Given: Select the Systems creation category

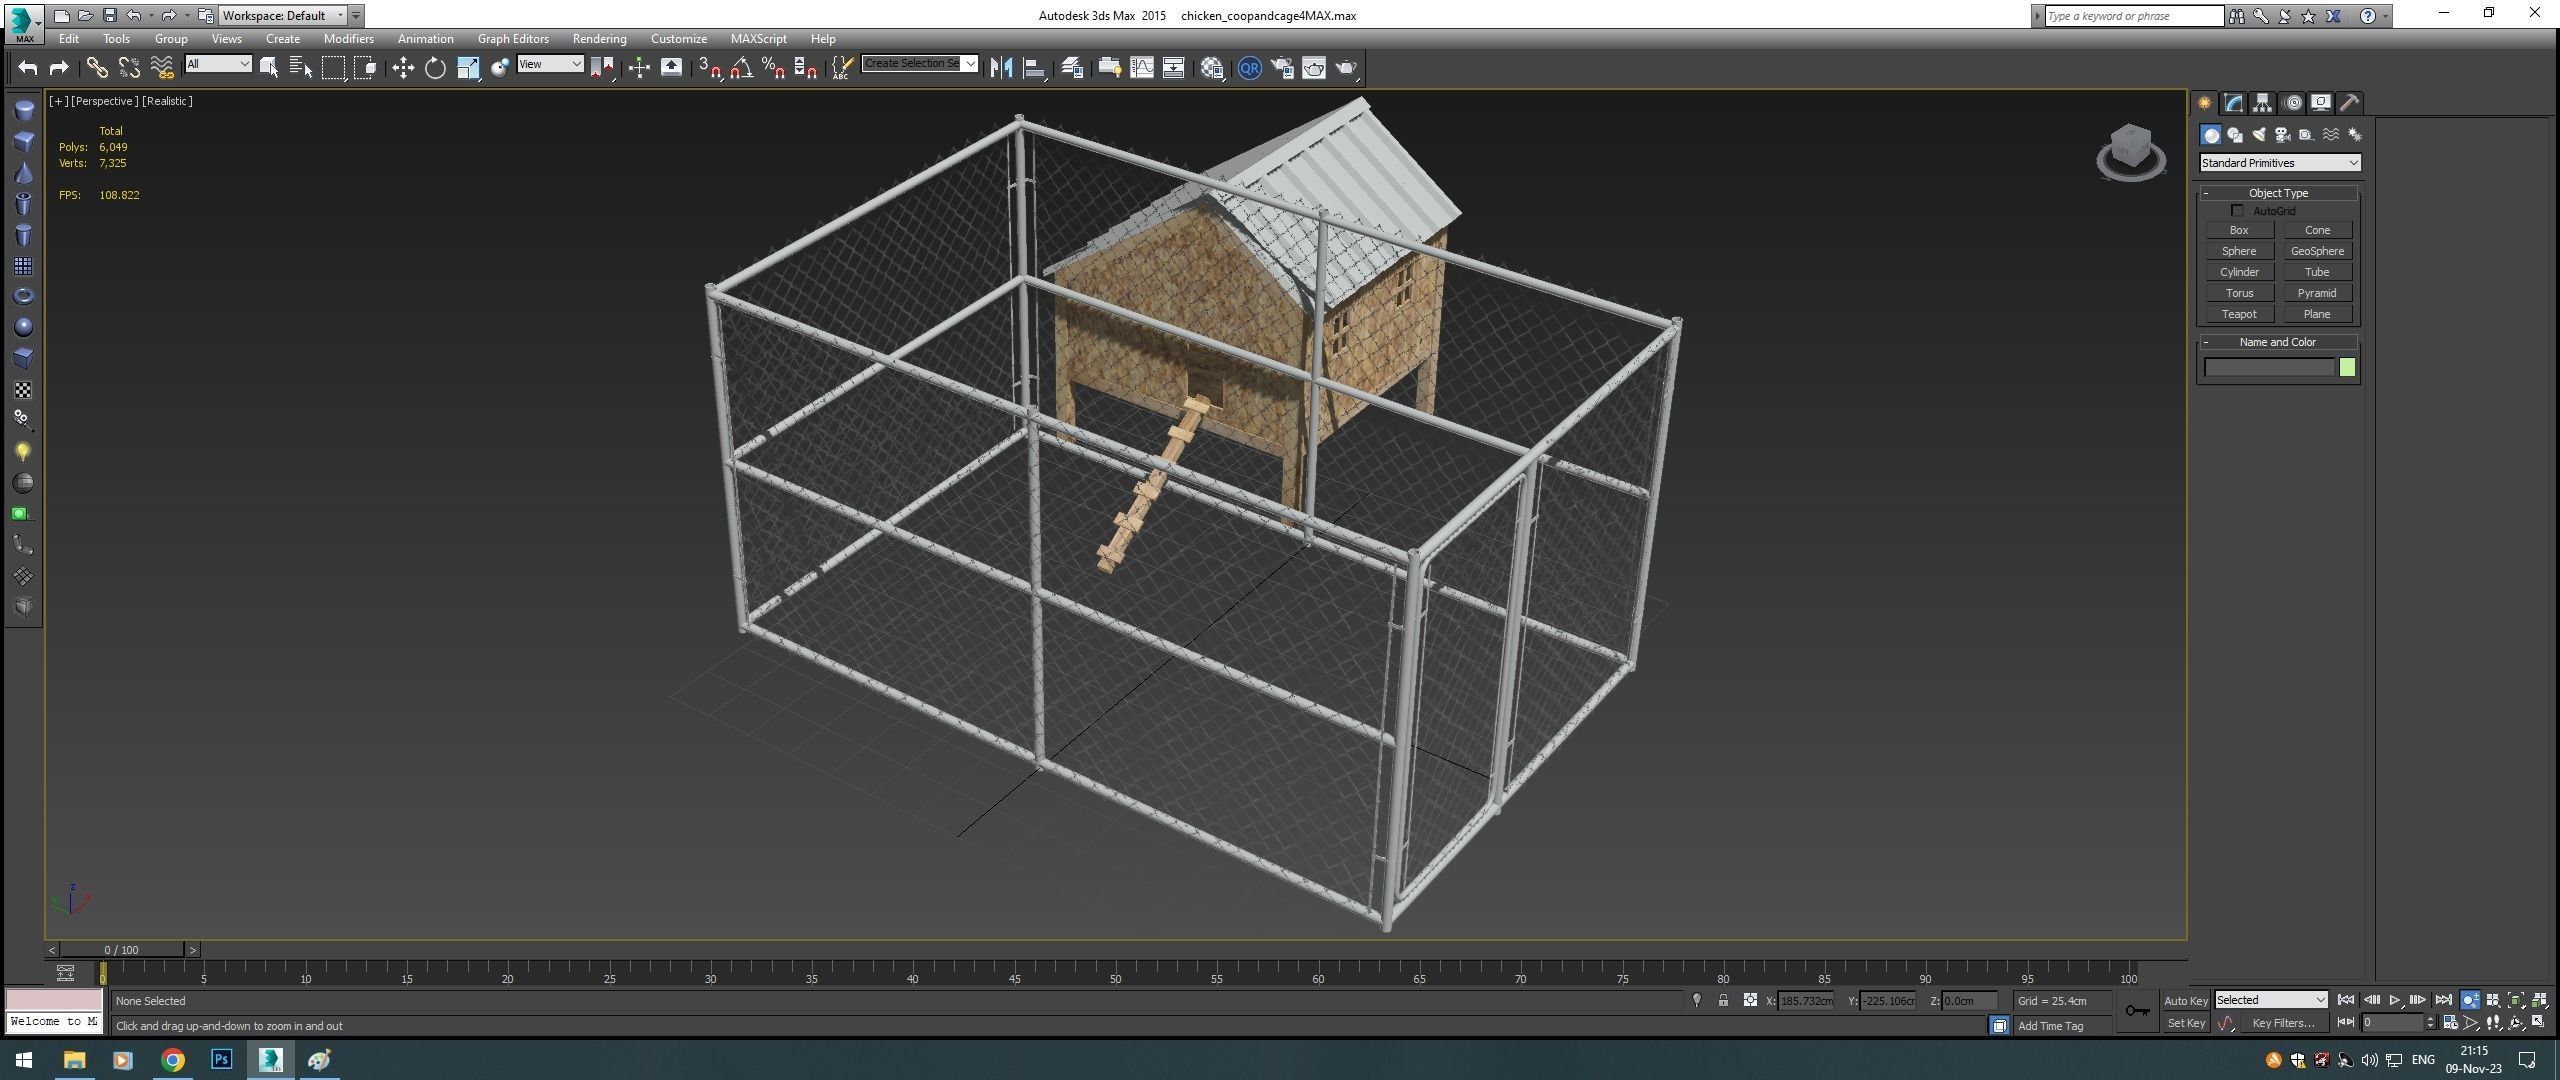Looking at the screenshot, I should coord(2355,135).
